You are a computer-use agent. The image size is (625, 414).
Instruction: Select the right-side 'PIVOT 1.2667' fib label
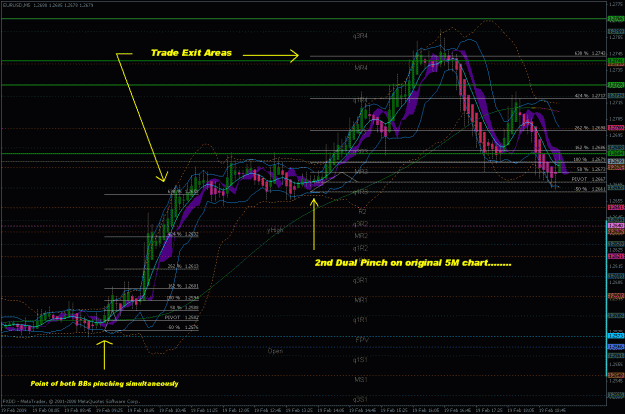(x=589, y=179)
